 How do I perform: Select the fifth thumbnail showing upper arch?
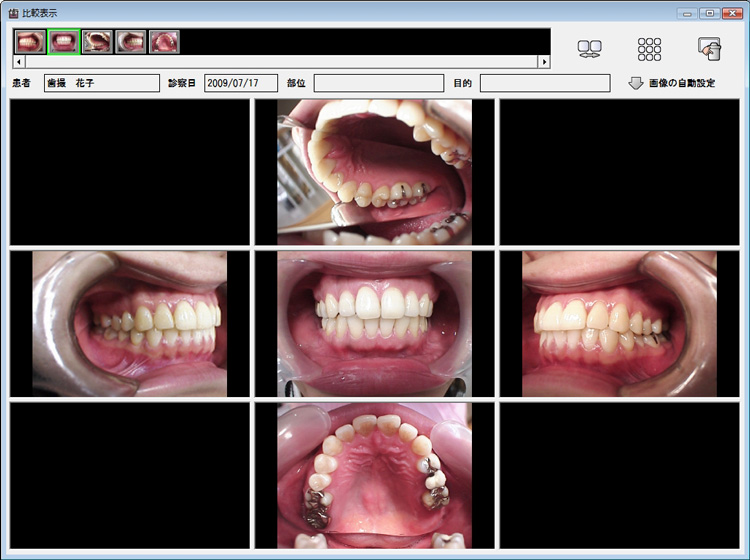click(164, 42)
